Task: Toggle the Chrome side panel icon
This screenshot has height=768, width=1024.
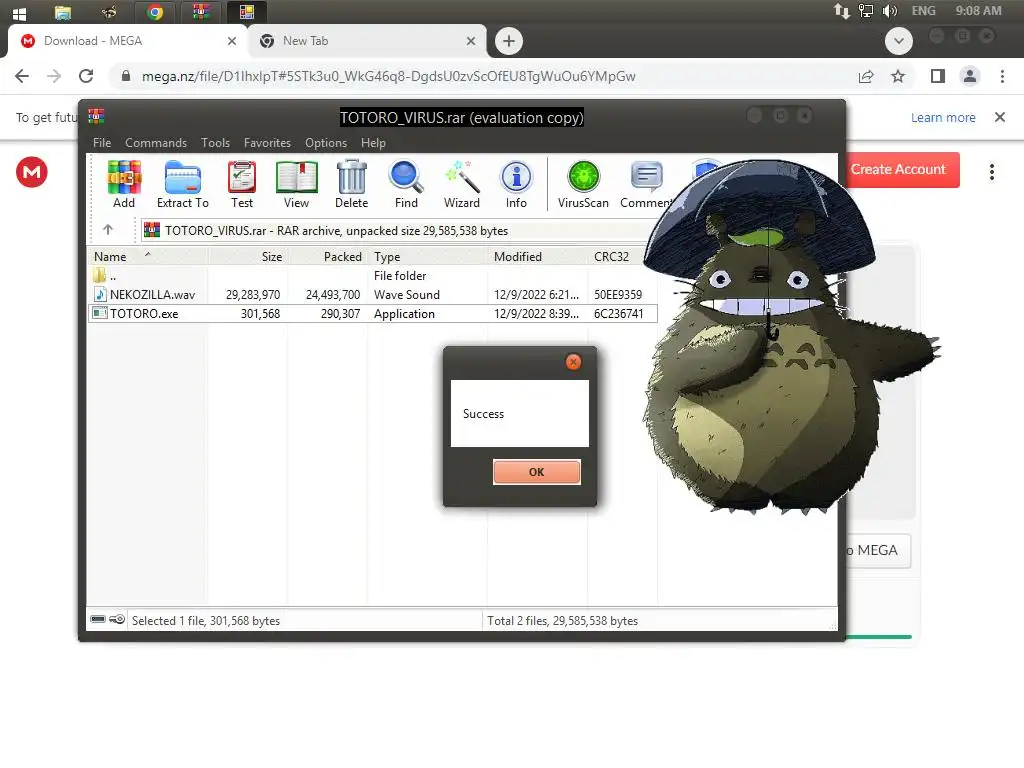Action: (938, 76)
